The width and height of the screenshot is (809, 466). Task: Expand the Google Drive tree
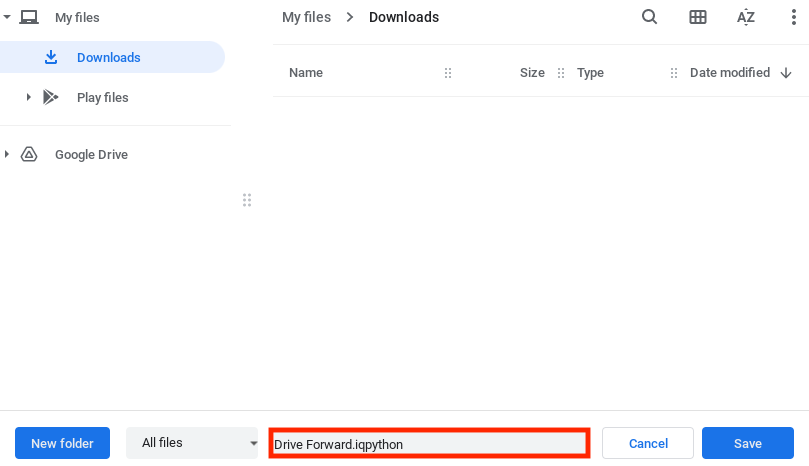pyautogui.click(x=8, y=155)
